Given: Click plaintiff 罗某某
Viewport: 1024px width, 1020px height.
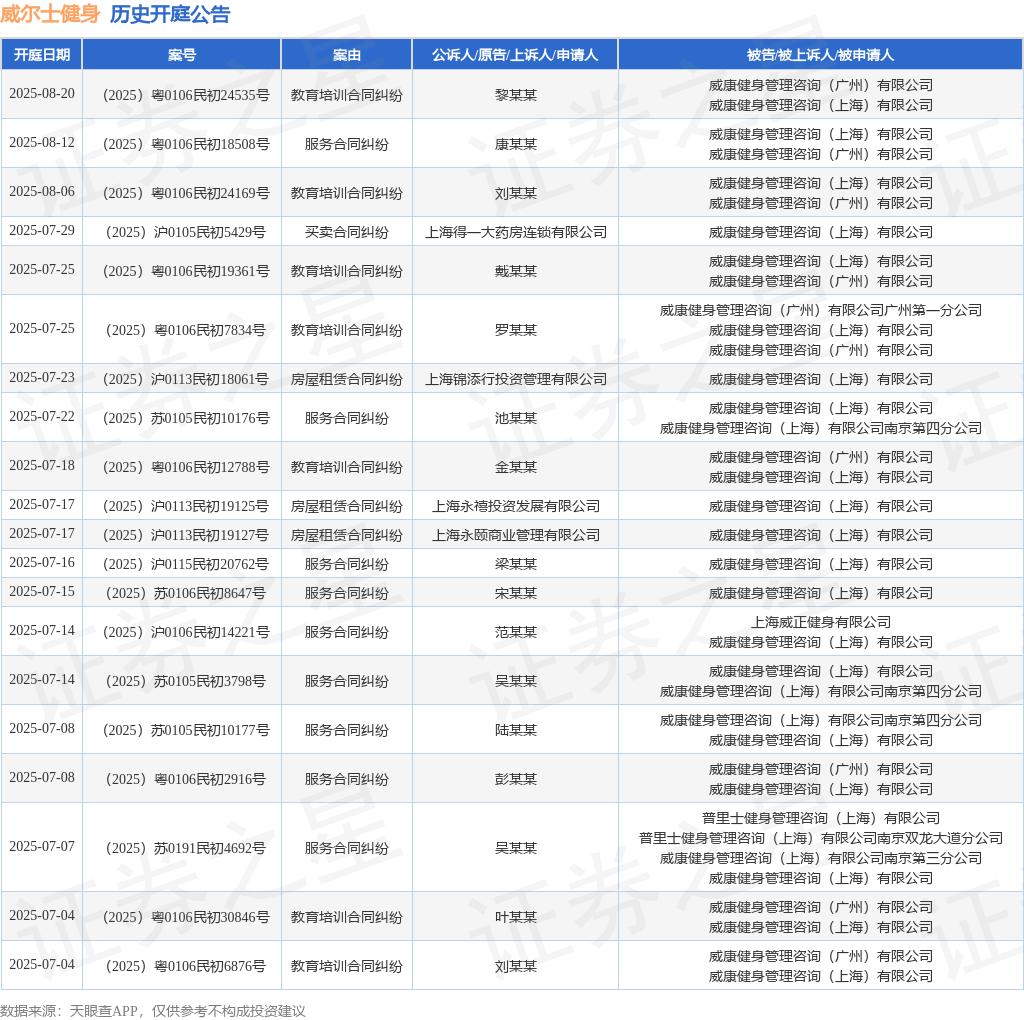Looking at the screenshot, I should coord(516,330).
